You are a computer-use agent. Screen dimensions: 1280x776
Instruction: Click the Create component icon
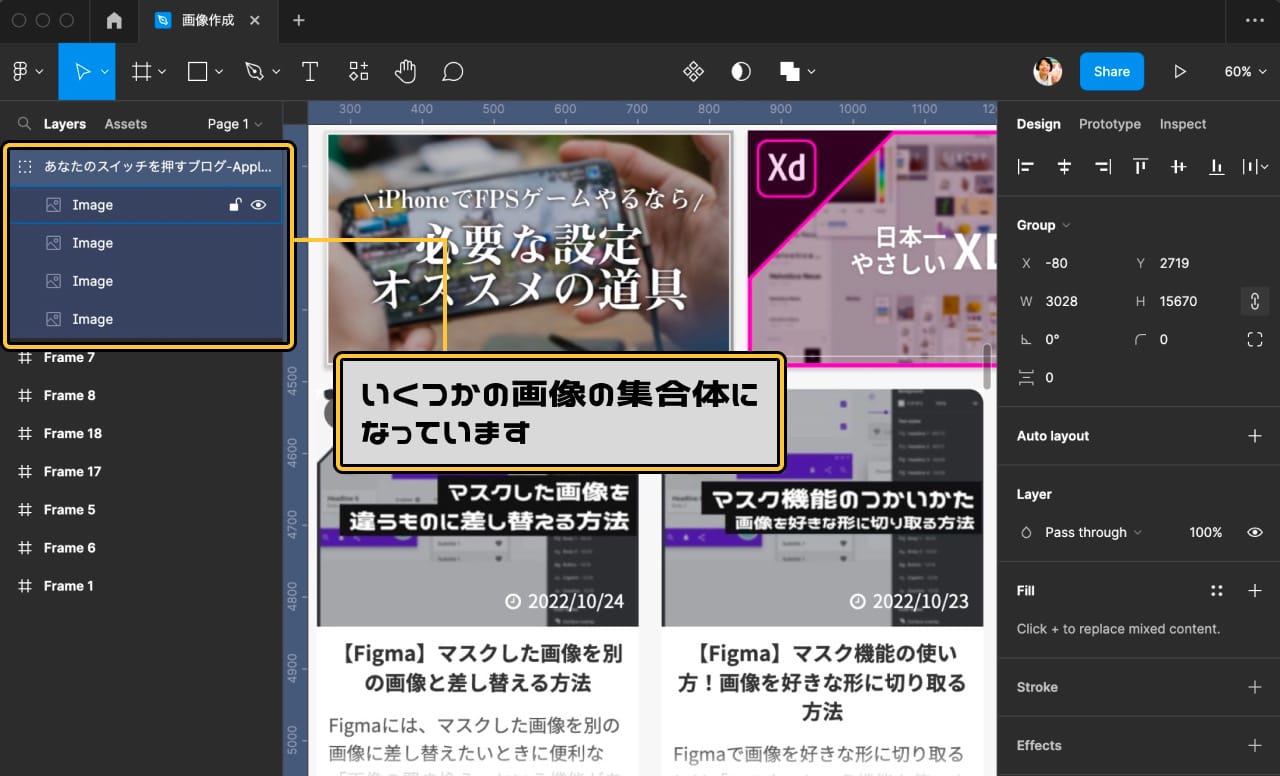pyautogui.click(x=692, y=72)
